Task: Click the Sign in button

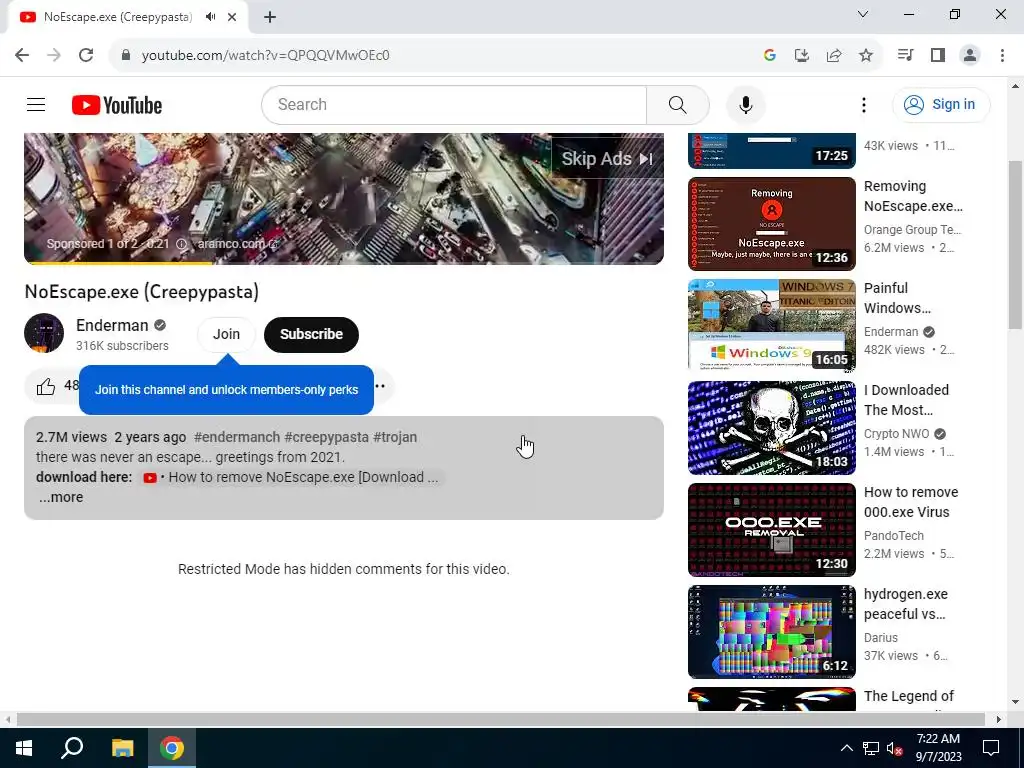Action: pyautogui.click(x=940, y=104)
